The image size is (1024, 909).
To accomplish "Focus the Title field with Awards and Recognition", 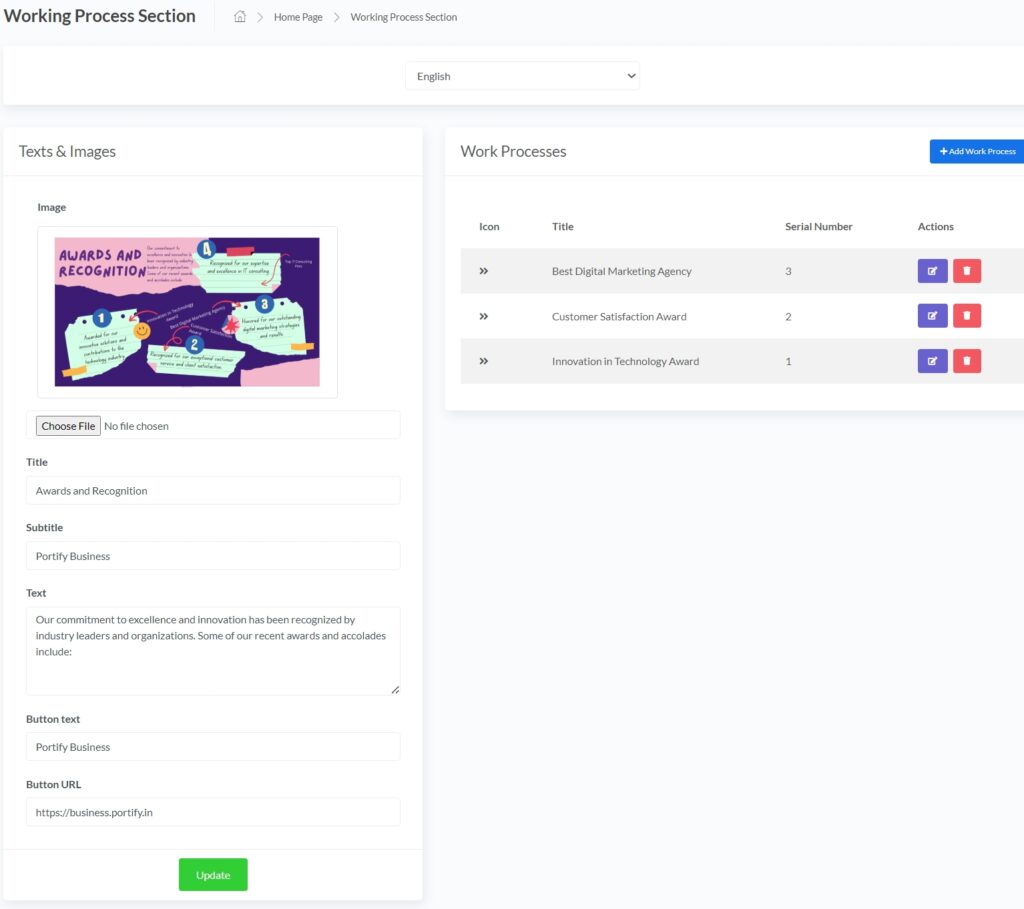I will (213, 490).
